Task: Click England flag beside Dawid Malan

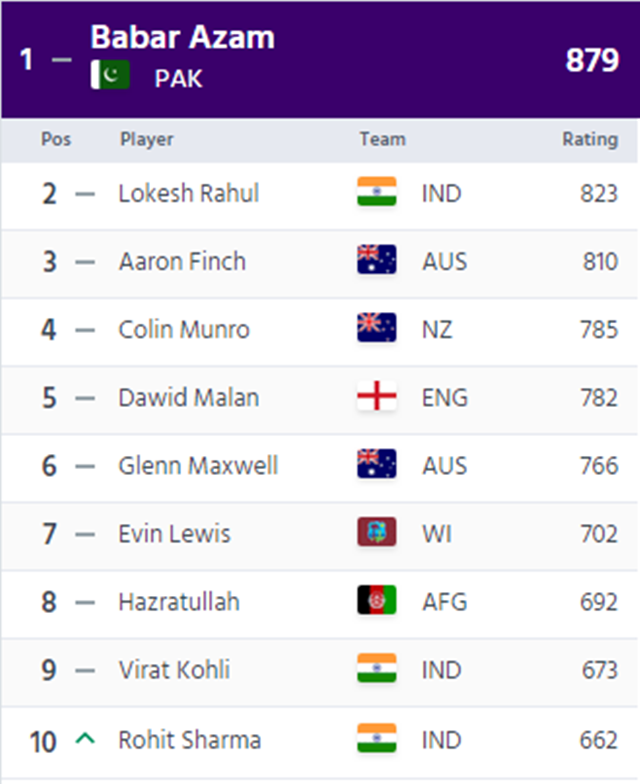Action: click(x=377, y=396)
